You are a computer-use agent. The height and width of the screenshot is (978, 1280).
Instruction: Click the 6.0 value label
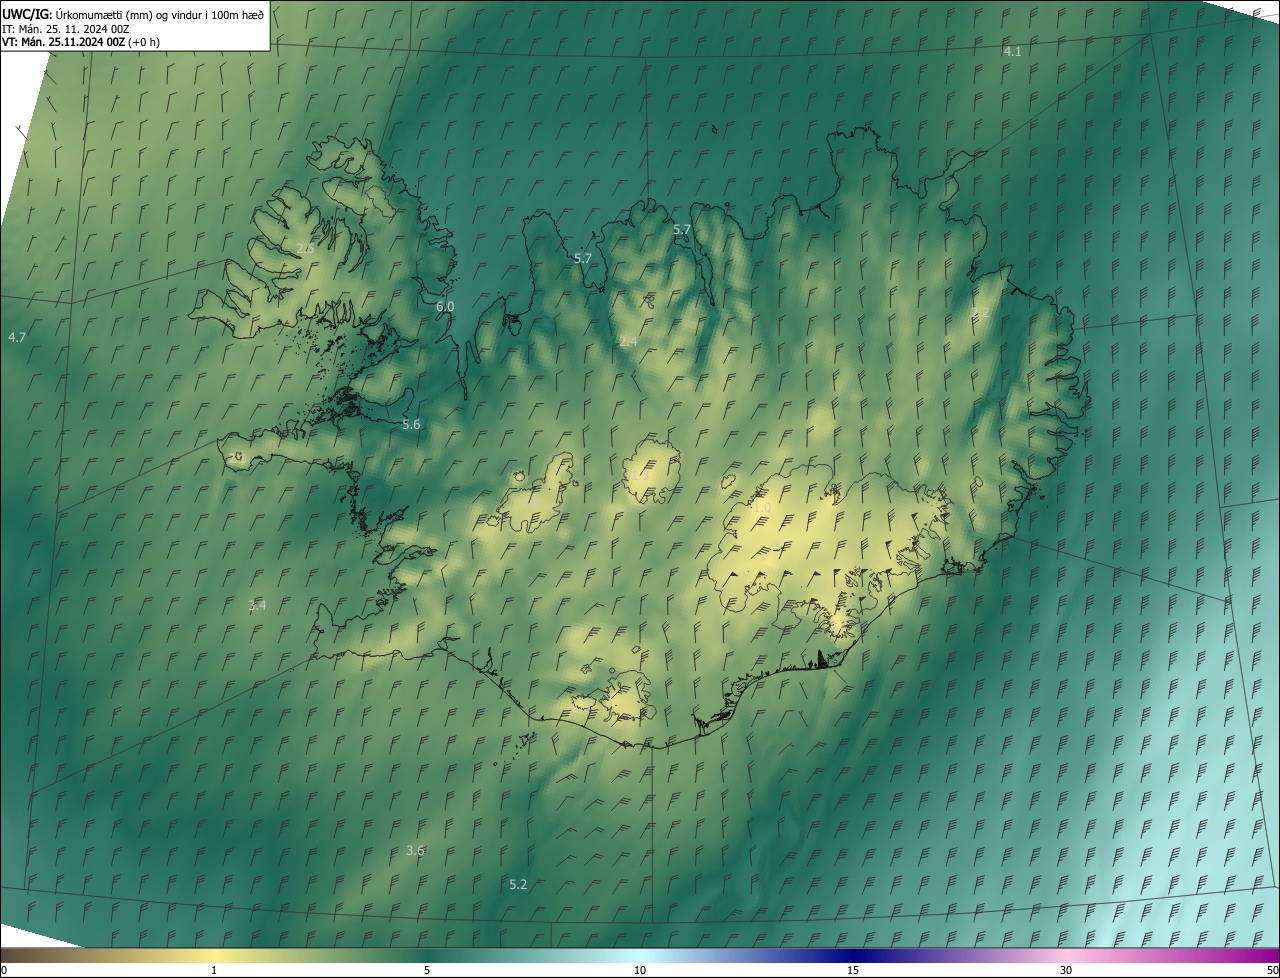tap(445, 306)
